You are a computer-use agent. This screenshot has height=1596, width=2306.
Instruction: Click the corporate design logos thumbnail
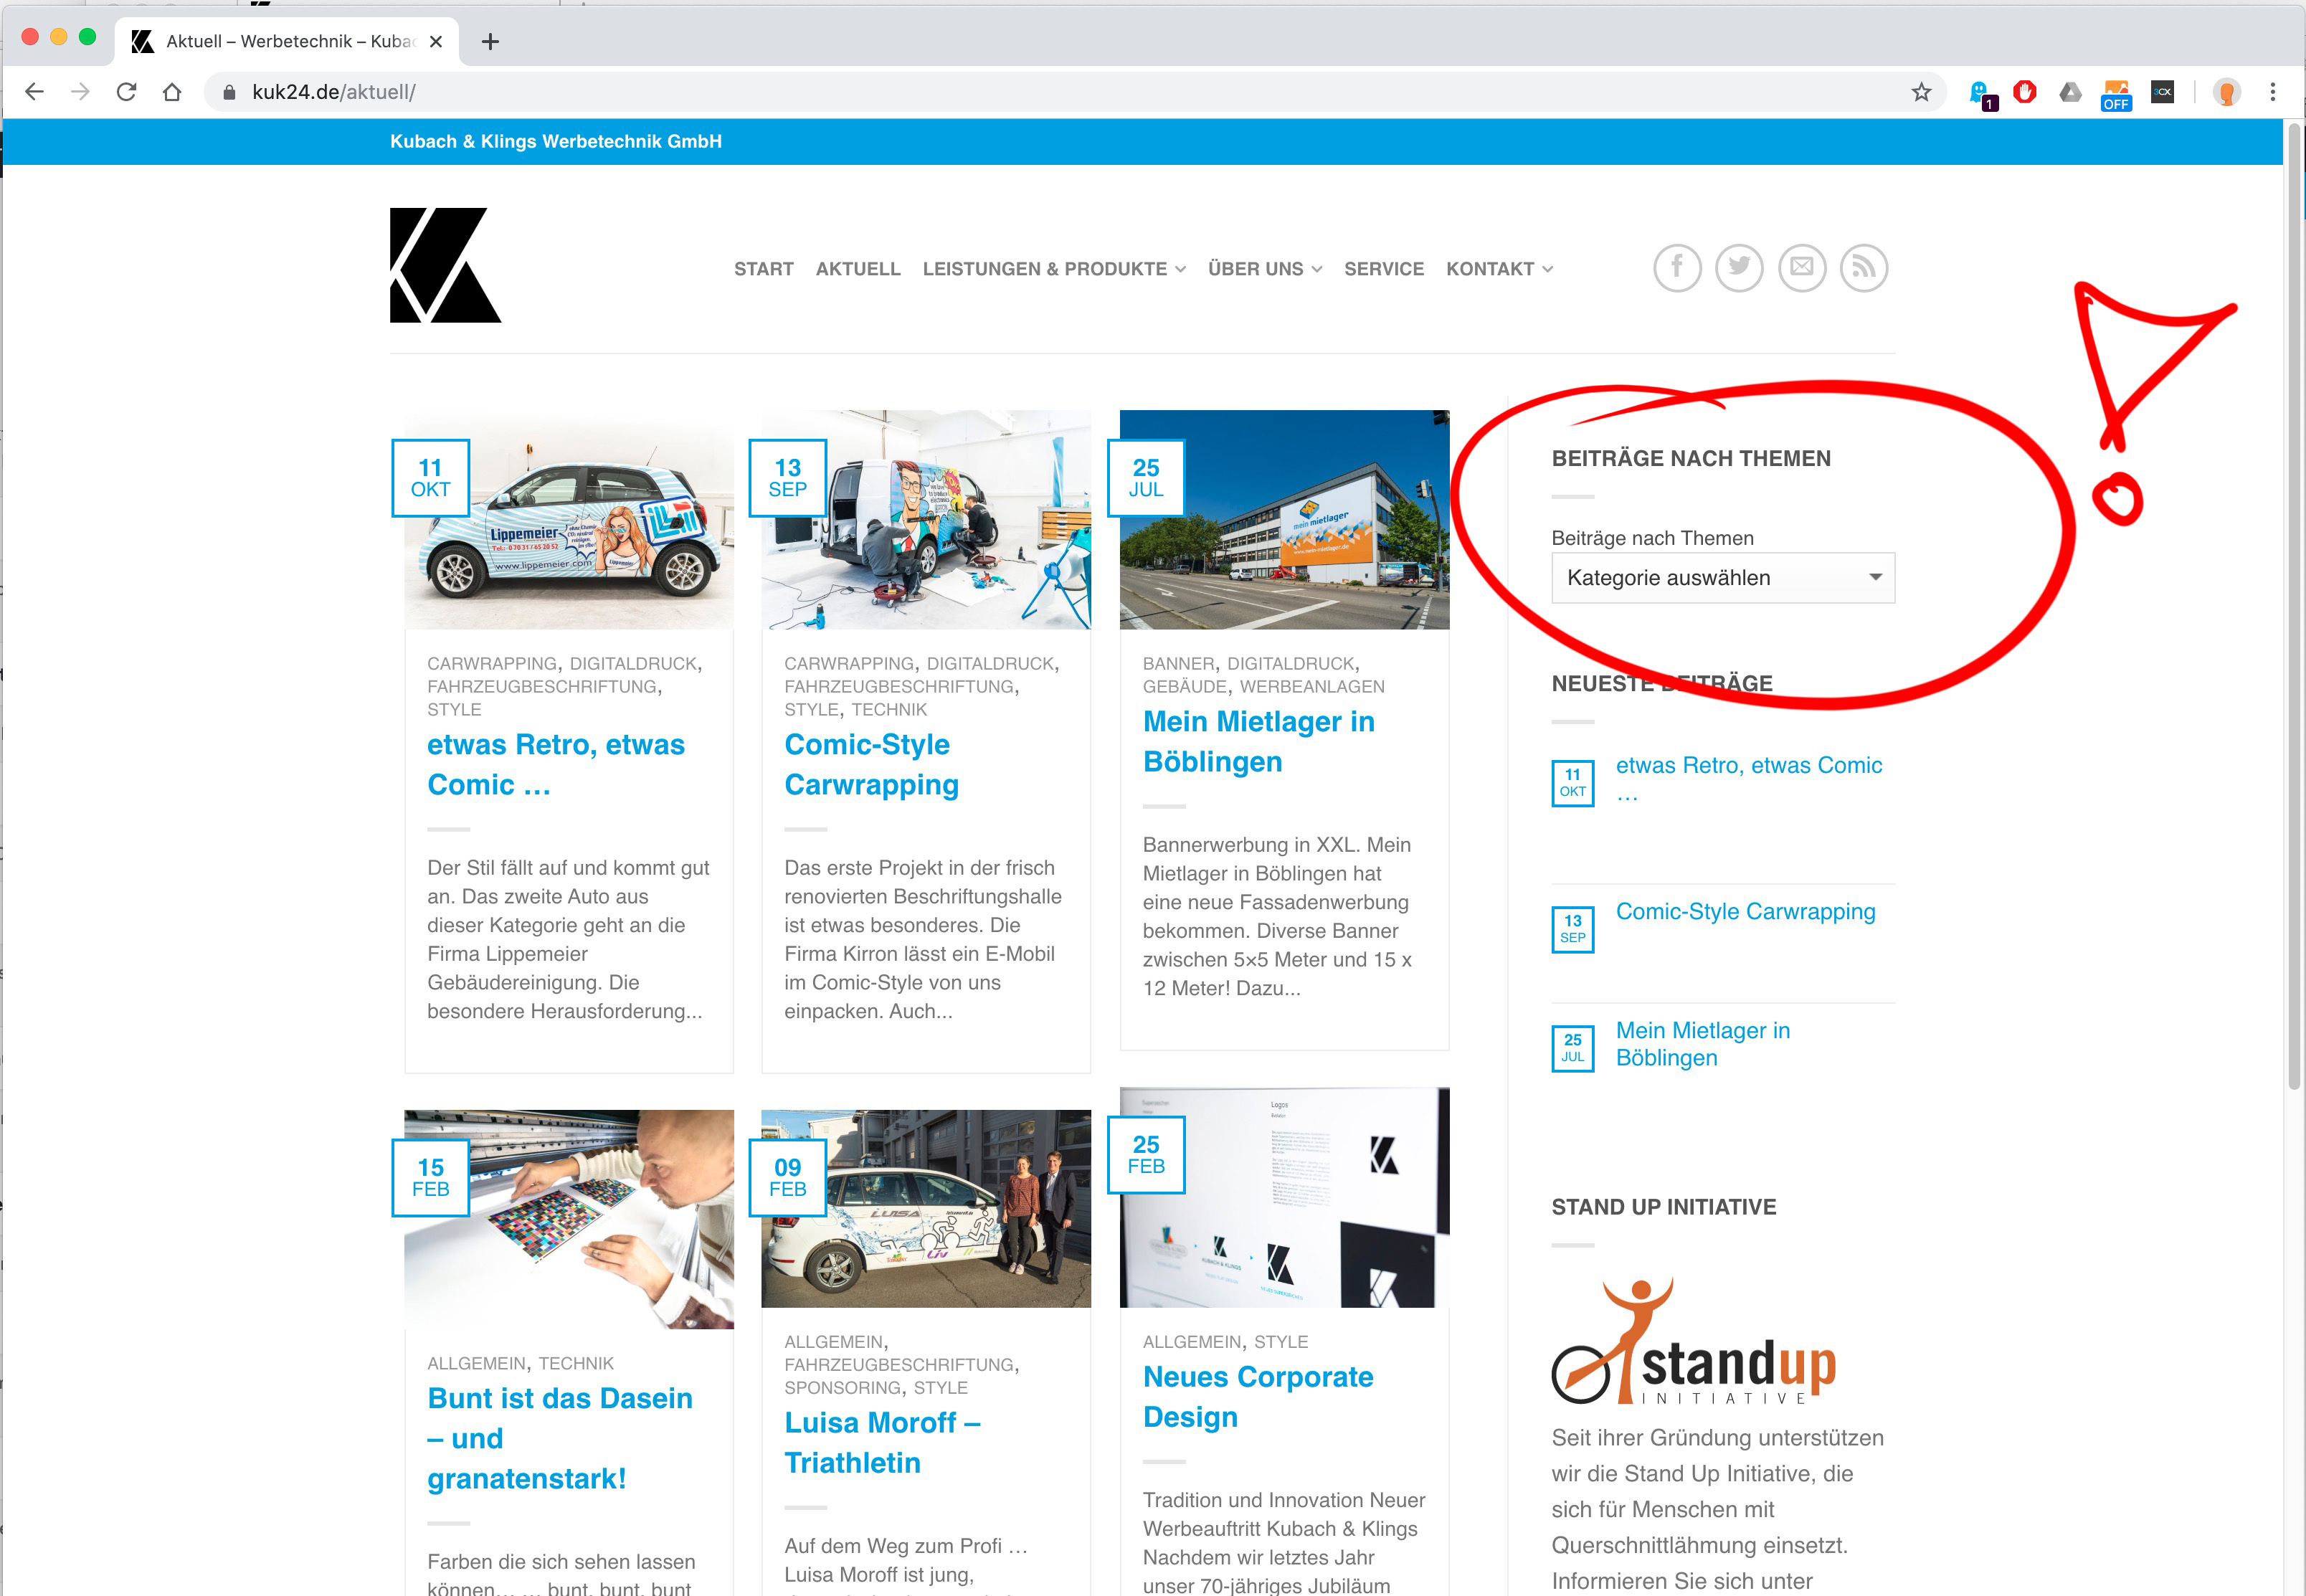(x=1284, y=1197)
